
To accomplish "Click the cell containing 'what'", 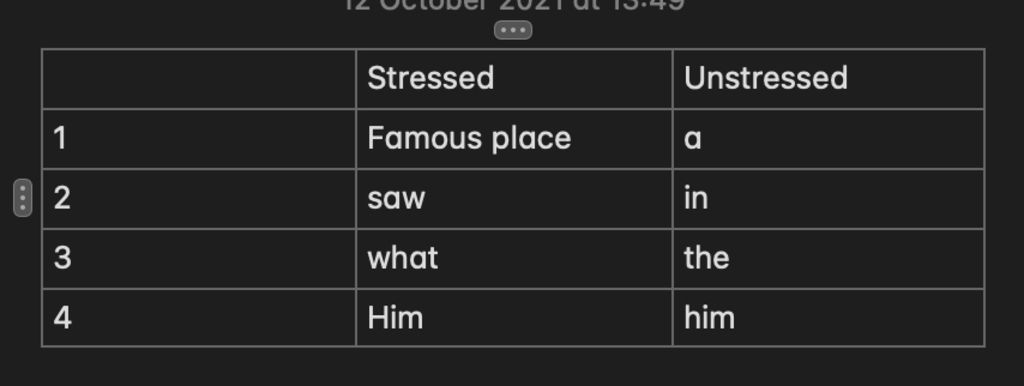I will (514, 259).
